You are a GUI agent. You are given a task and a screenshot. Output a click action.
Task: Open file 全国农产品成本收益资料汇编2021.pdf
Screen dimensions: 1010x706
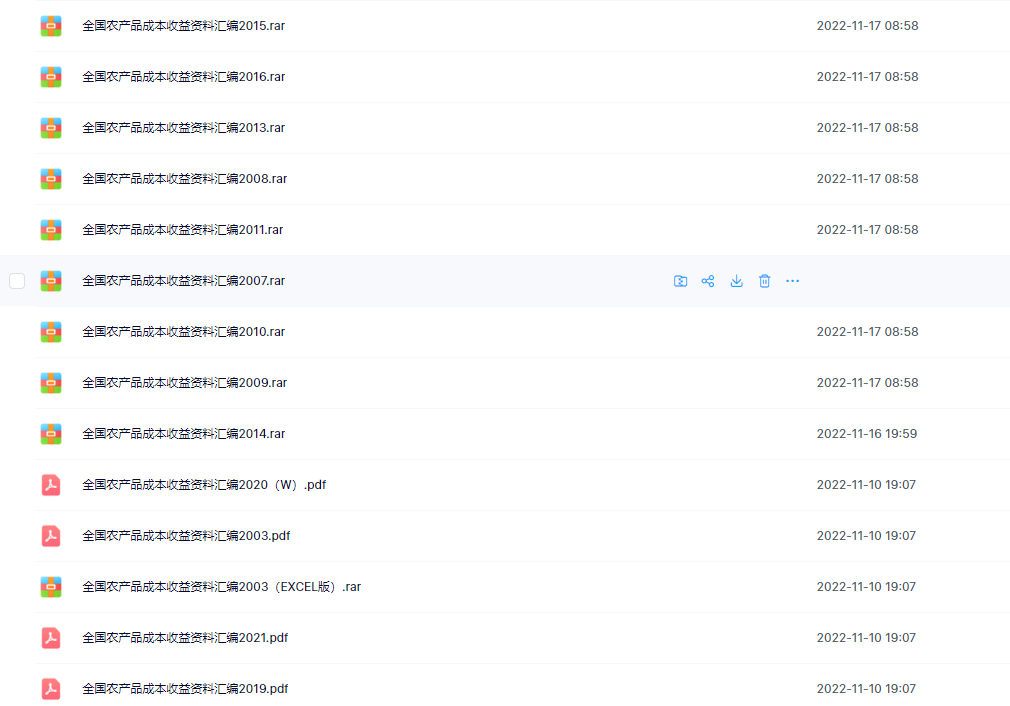pos(185,638)
